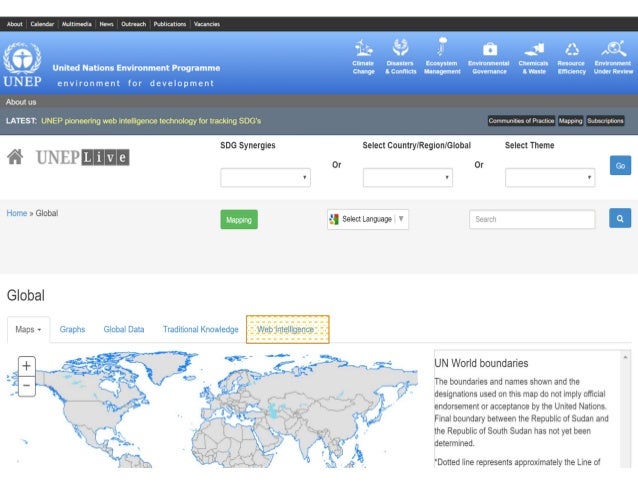Switch to the Traditional Knowledge tab

point(201,329)
